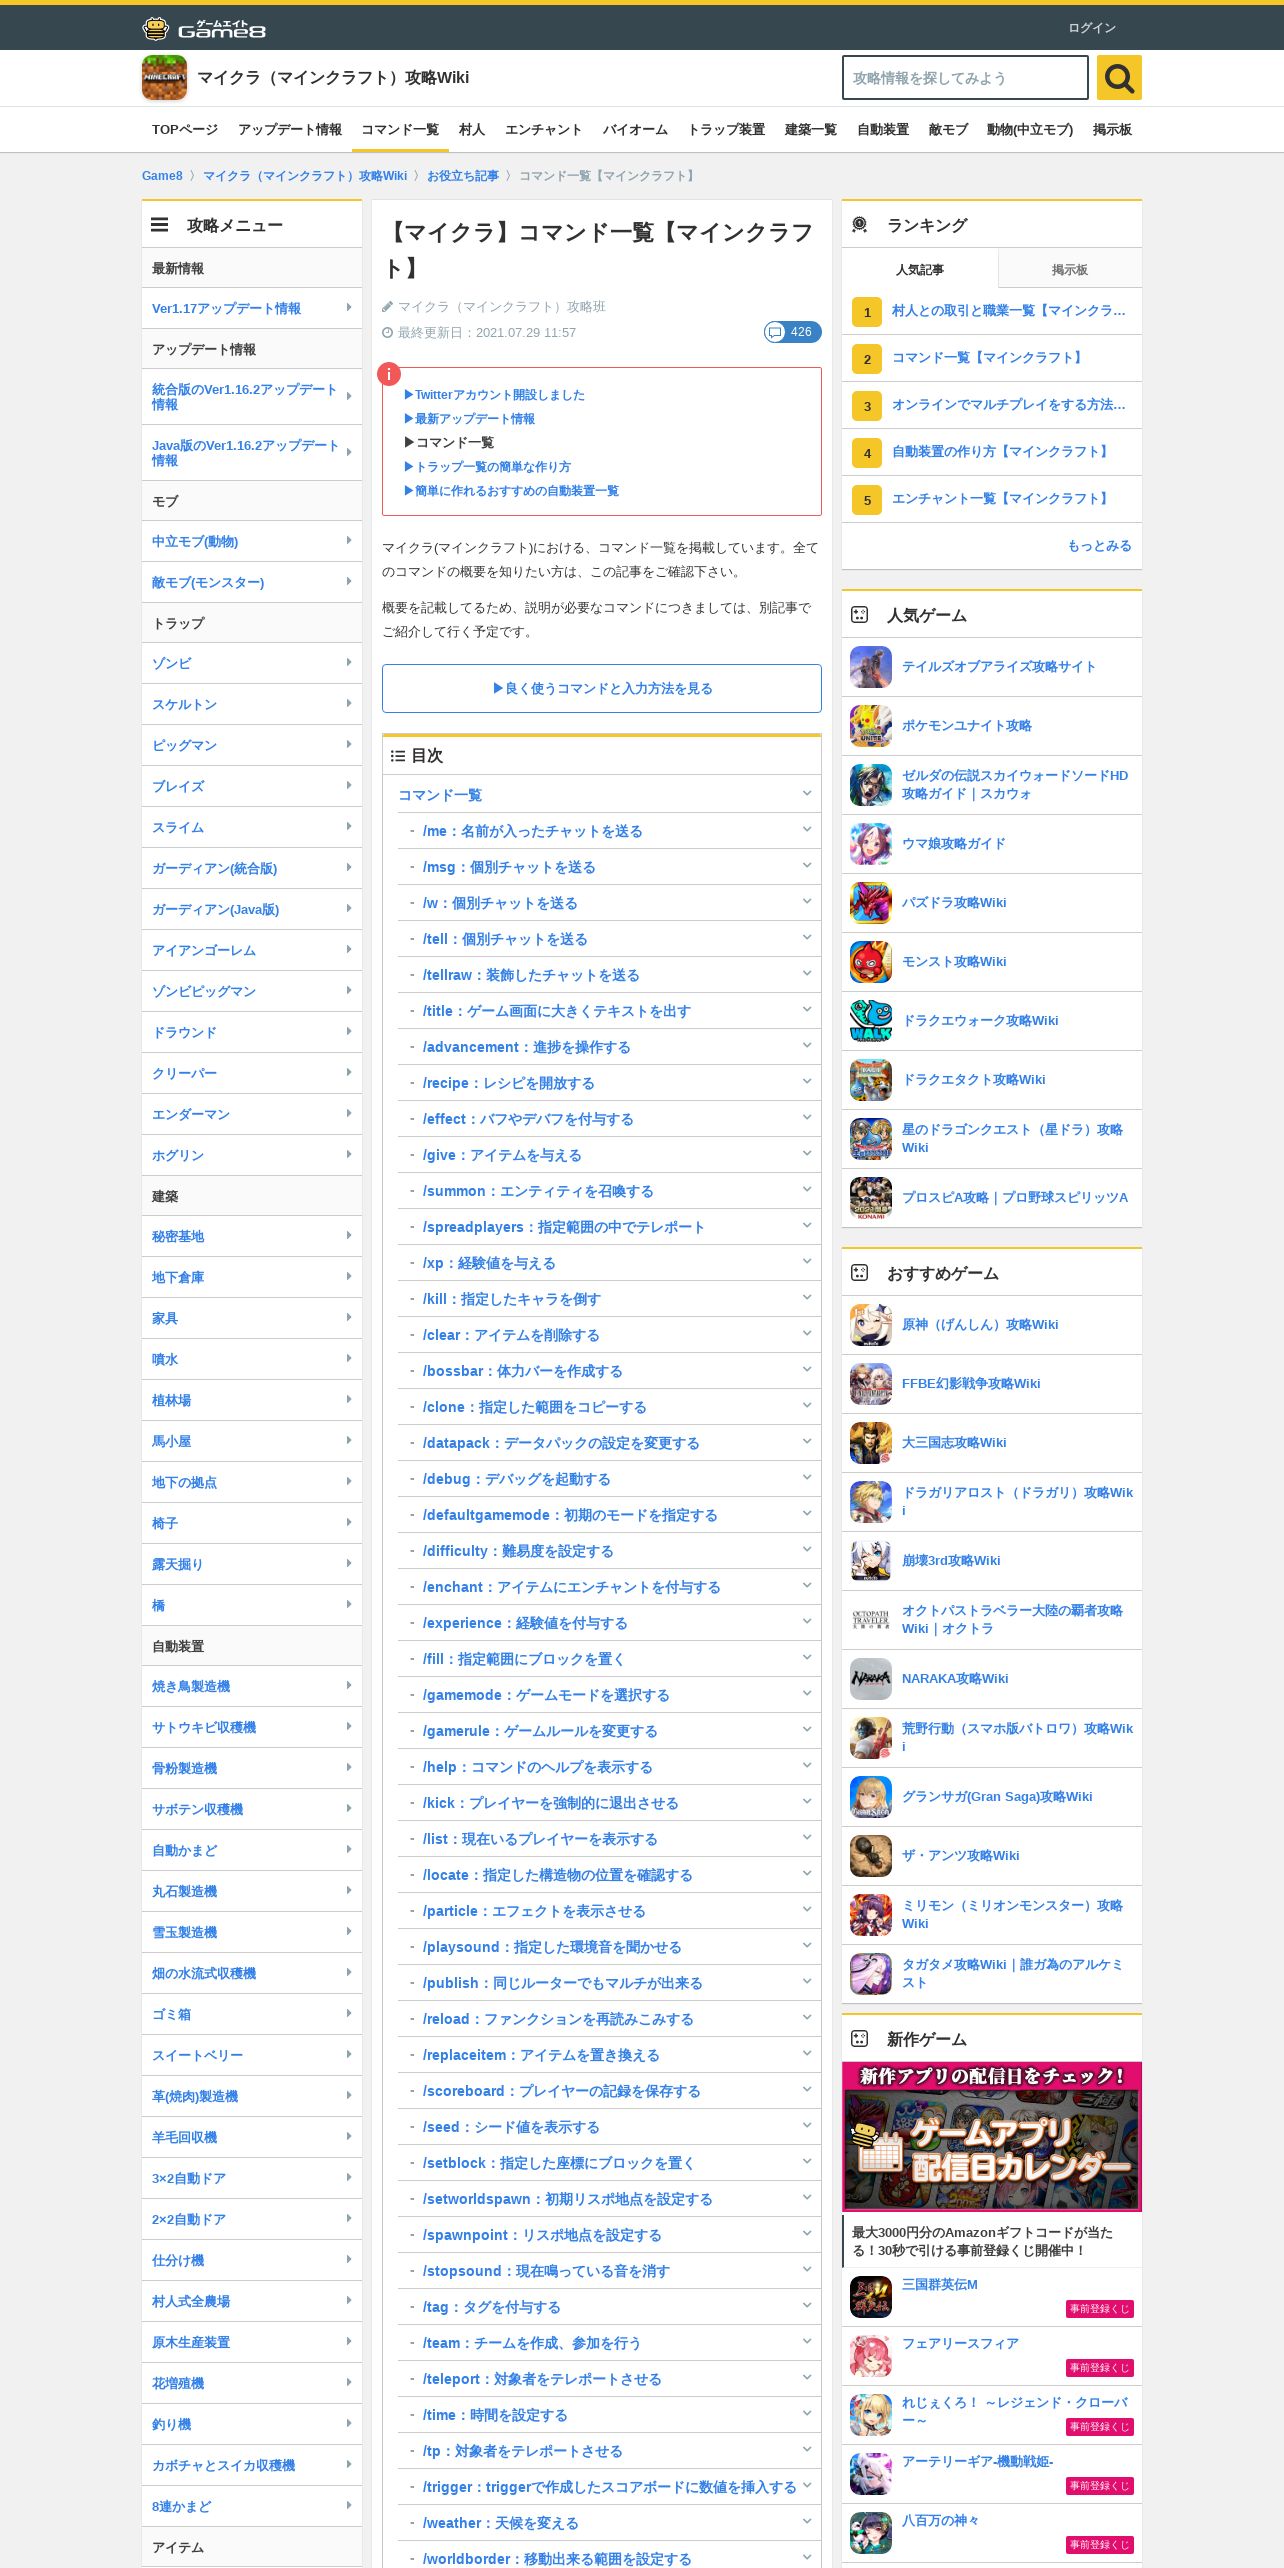Click the お役立ち記事 breadcrumb link
The image size is (1284, 2568).
tap(462, 176)
